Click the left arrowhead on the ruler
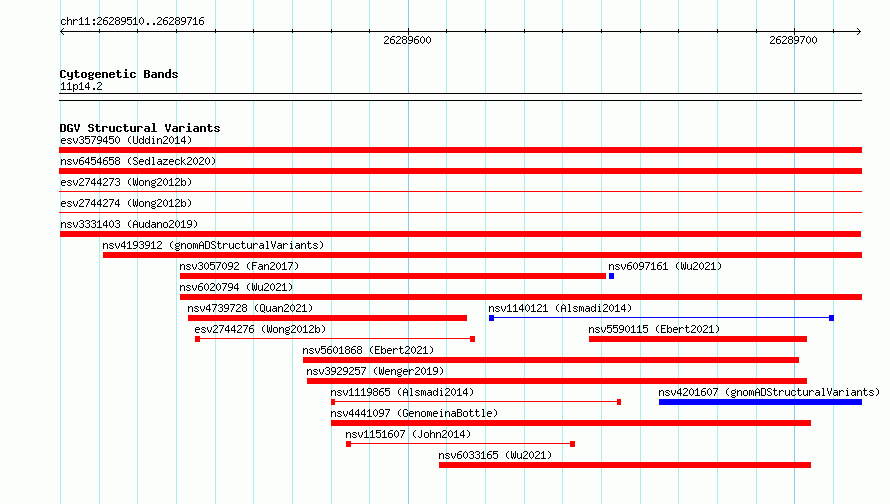 [62, 31]
